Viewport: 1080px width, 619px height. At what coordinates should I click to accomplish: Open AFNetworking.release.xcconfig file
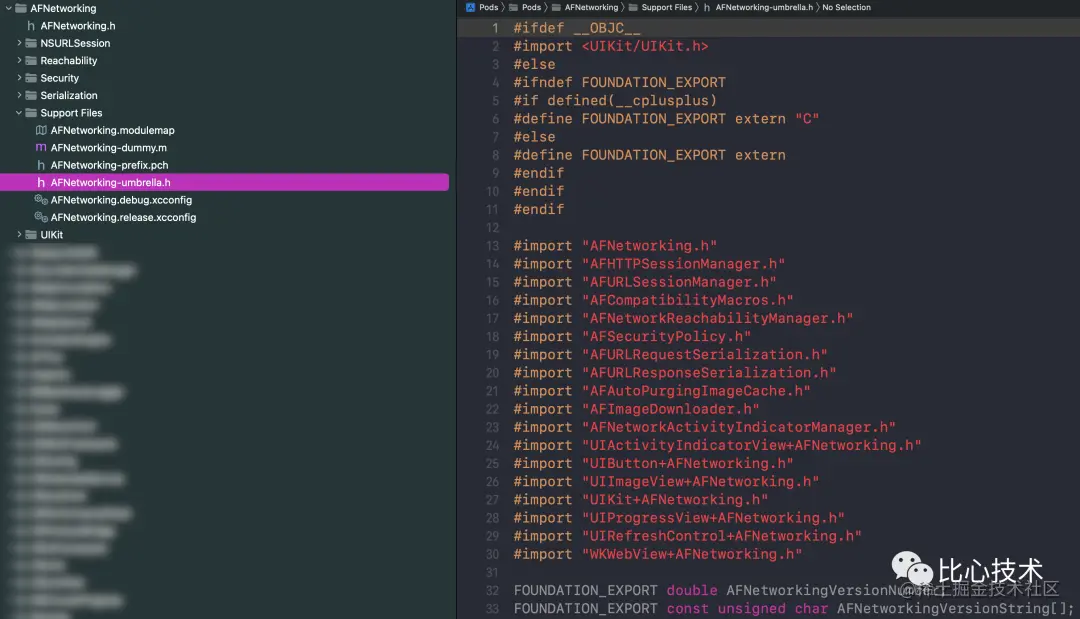123,217
